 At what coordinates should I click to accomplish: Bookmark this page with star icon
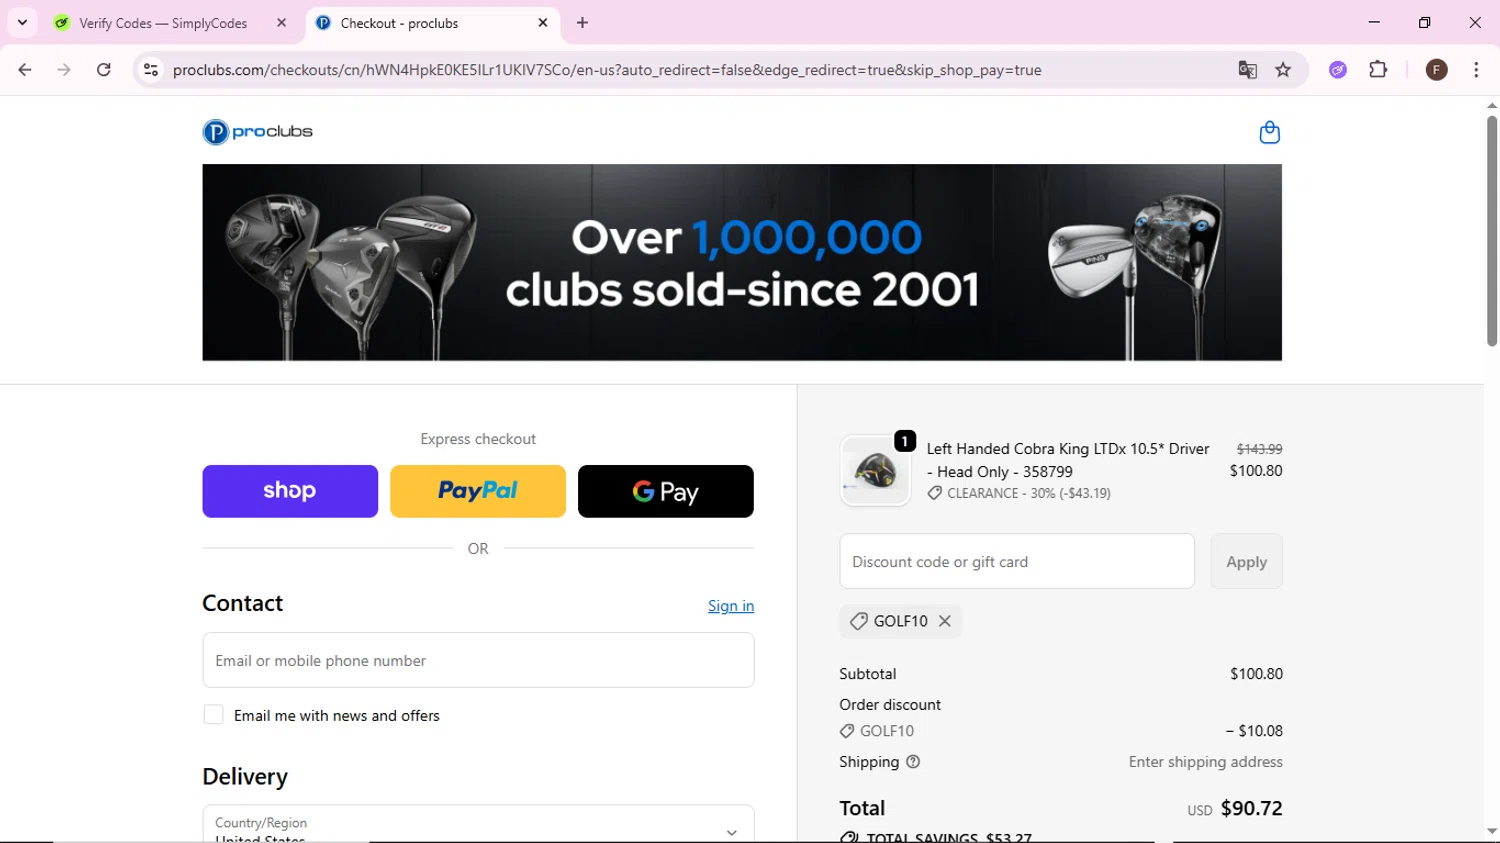(x=1283, y=70)
